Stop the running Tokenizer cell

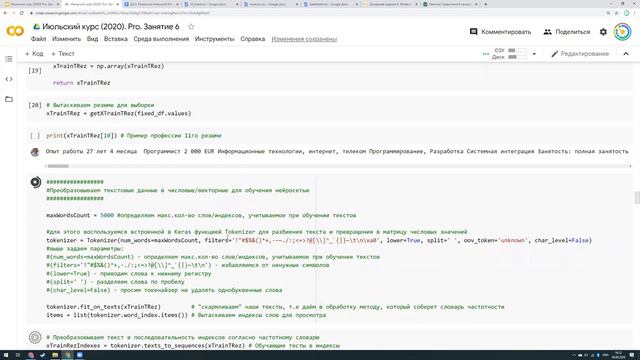(36, 182)
